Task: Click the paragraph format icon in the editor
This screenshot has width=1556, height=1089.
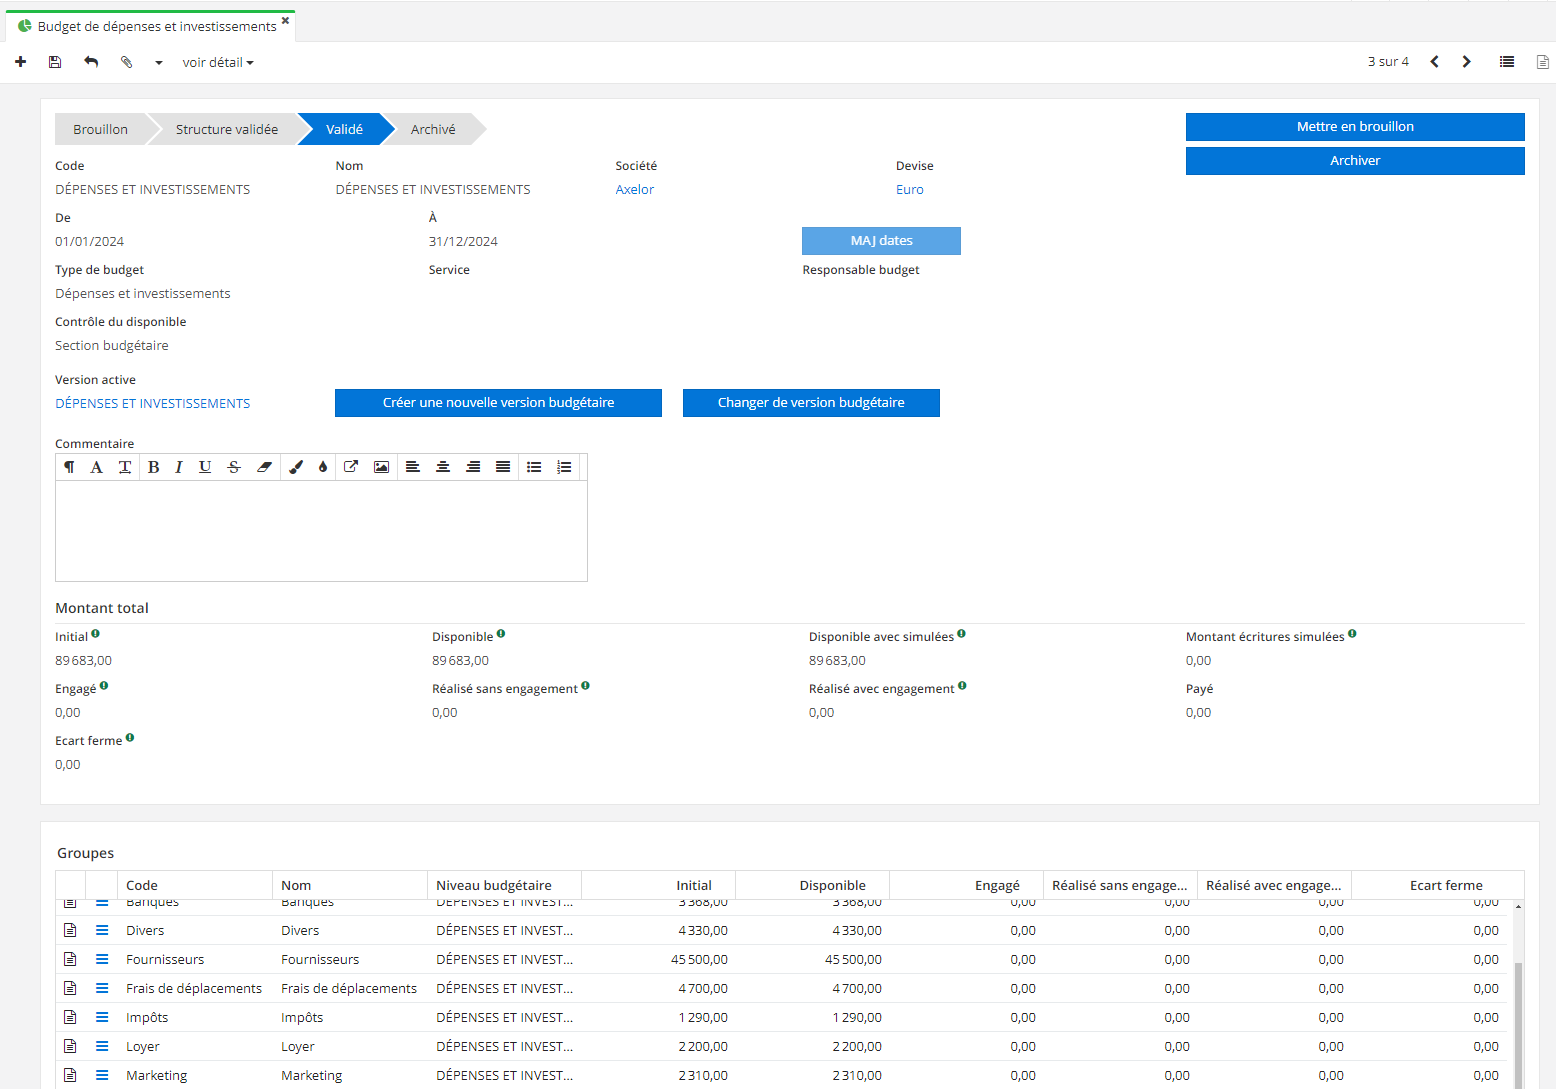Action: [x=69, y=467]
